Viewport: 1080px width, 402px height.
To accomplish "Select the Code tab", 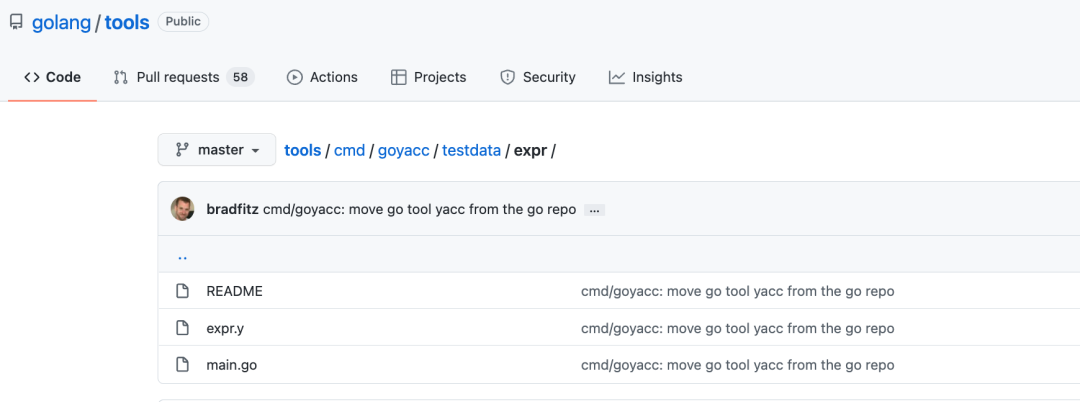I will click(x=52, y=77).
